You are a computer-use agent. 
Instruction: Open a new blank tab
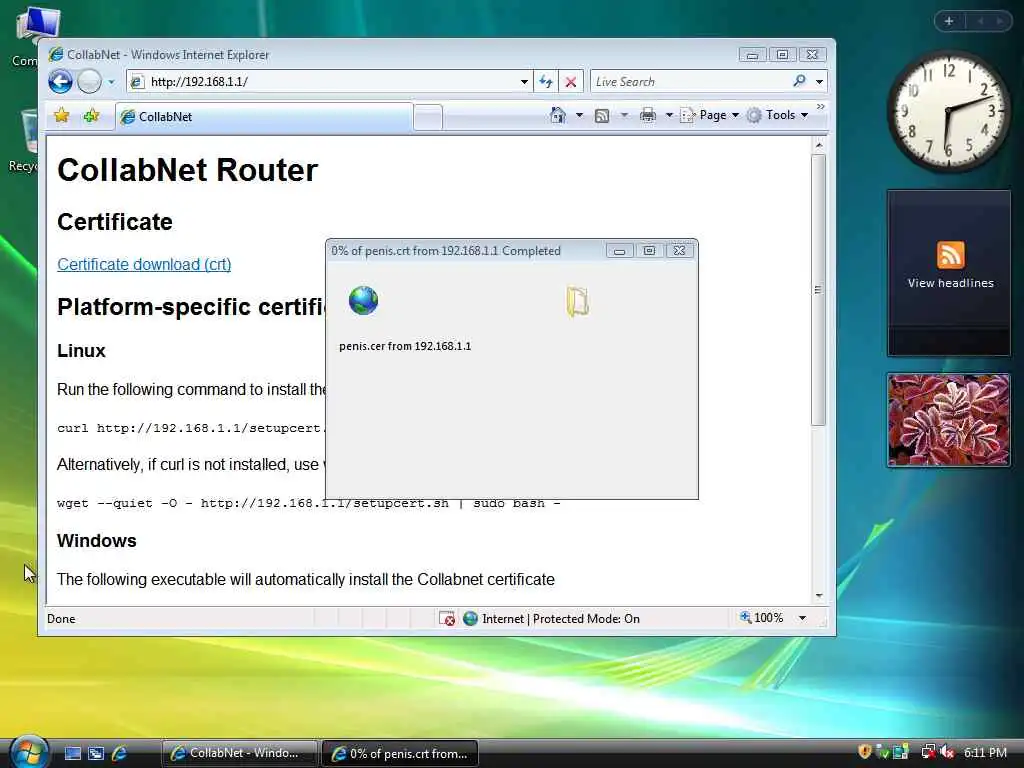coord(428,118)
